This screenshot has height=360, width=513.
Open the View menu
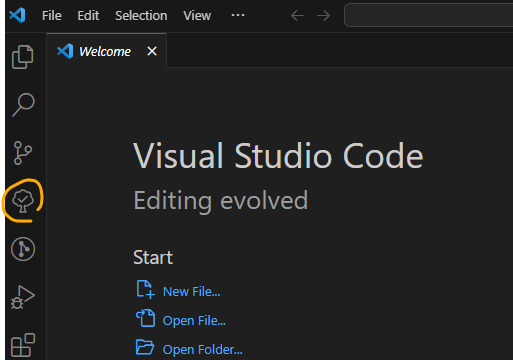197,15
